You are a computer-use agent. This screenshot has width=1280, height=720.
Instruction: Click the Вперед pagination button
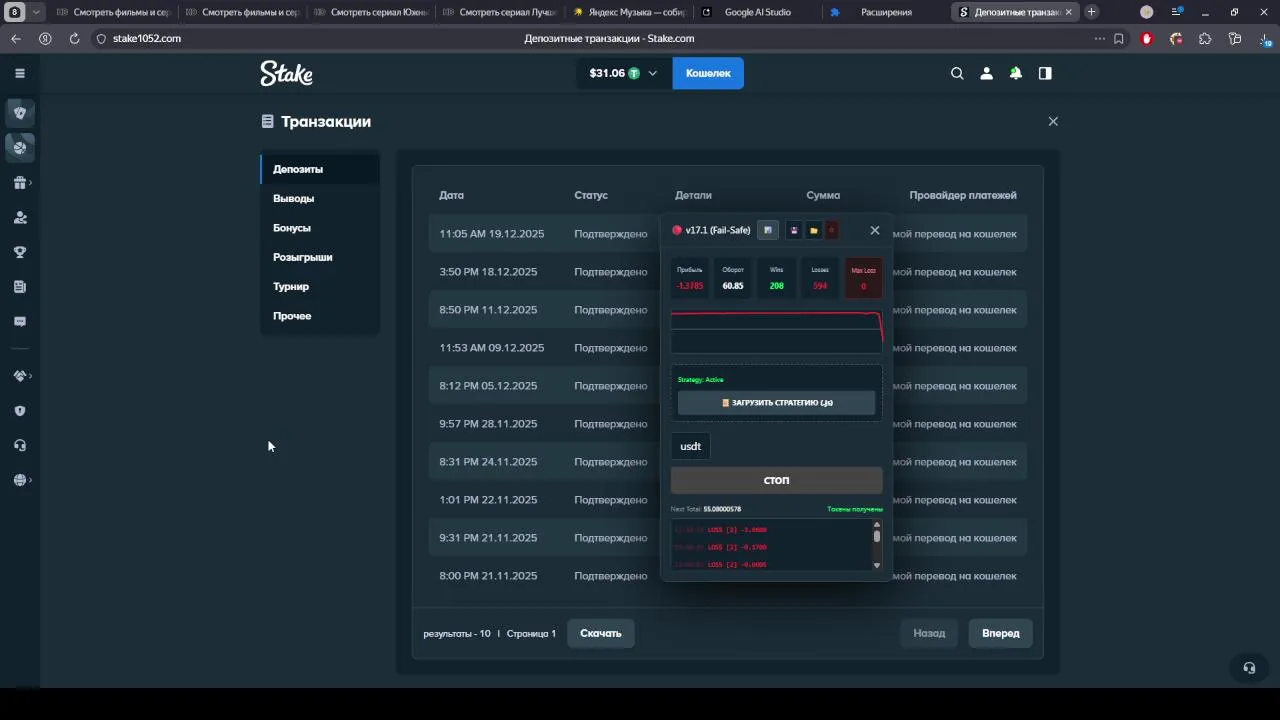coord(1001,633)
